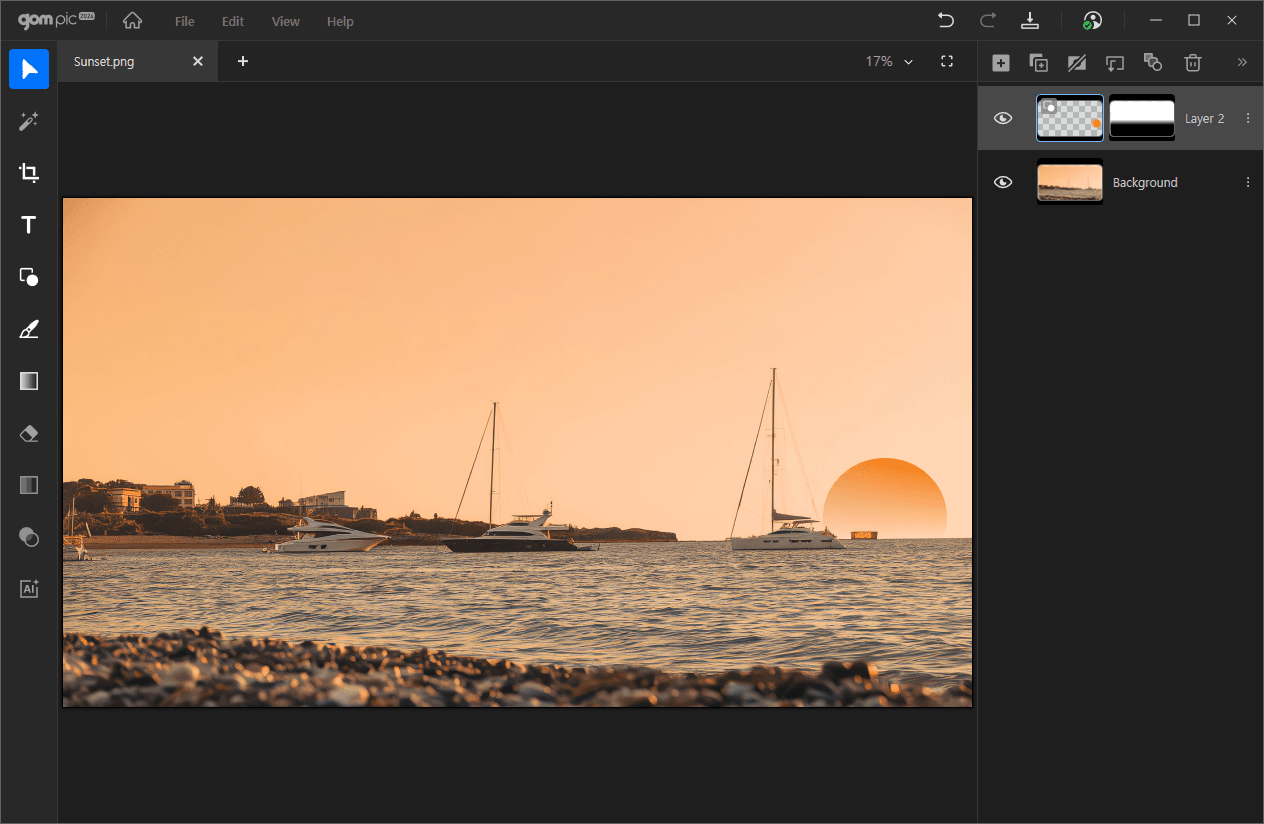Switch to the Sunset.png tab
The image size is (1264, 824).
click(104, 62)
